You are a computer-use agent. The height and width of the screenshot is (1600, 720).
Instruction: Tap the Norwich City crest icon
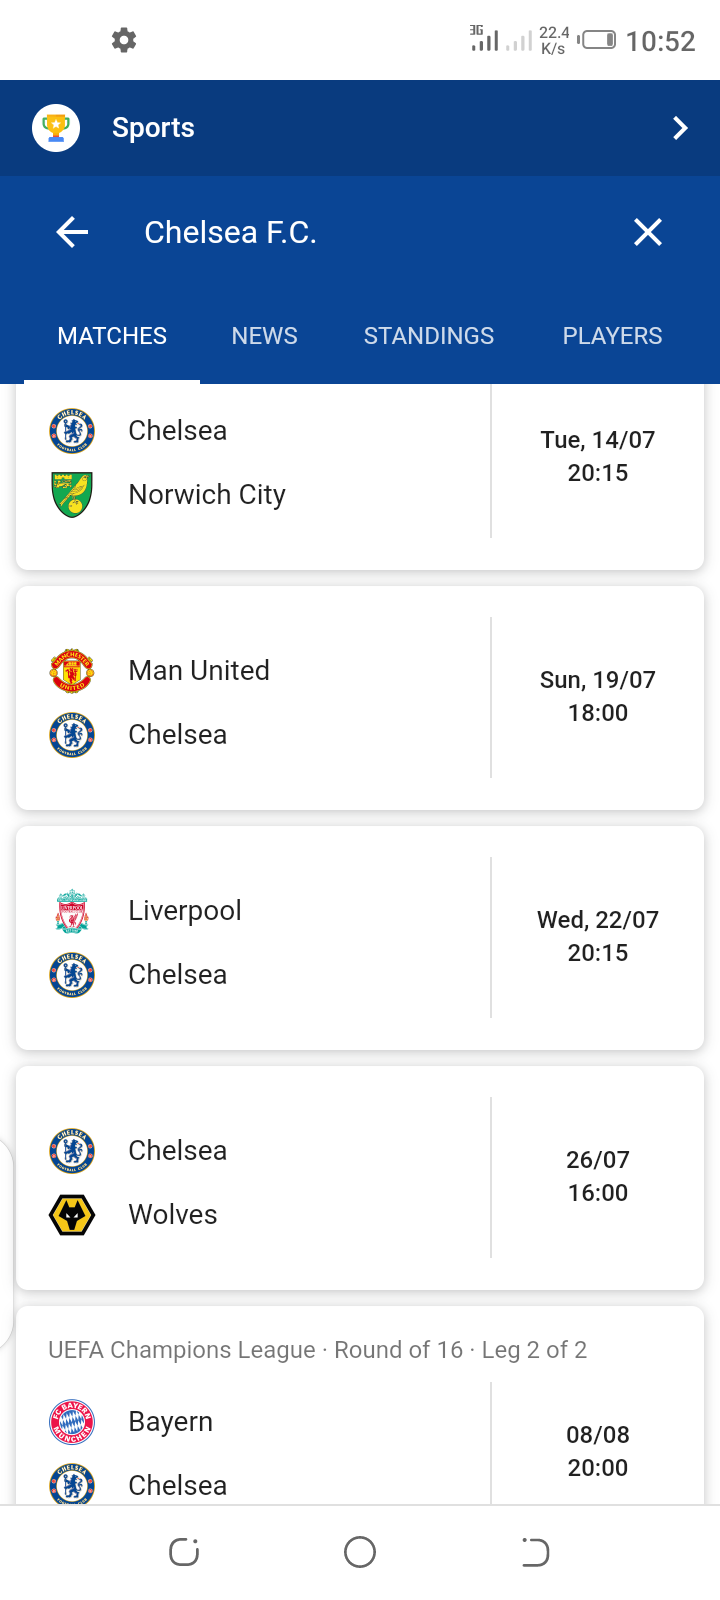(72, 495)
